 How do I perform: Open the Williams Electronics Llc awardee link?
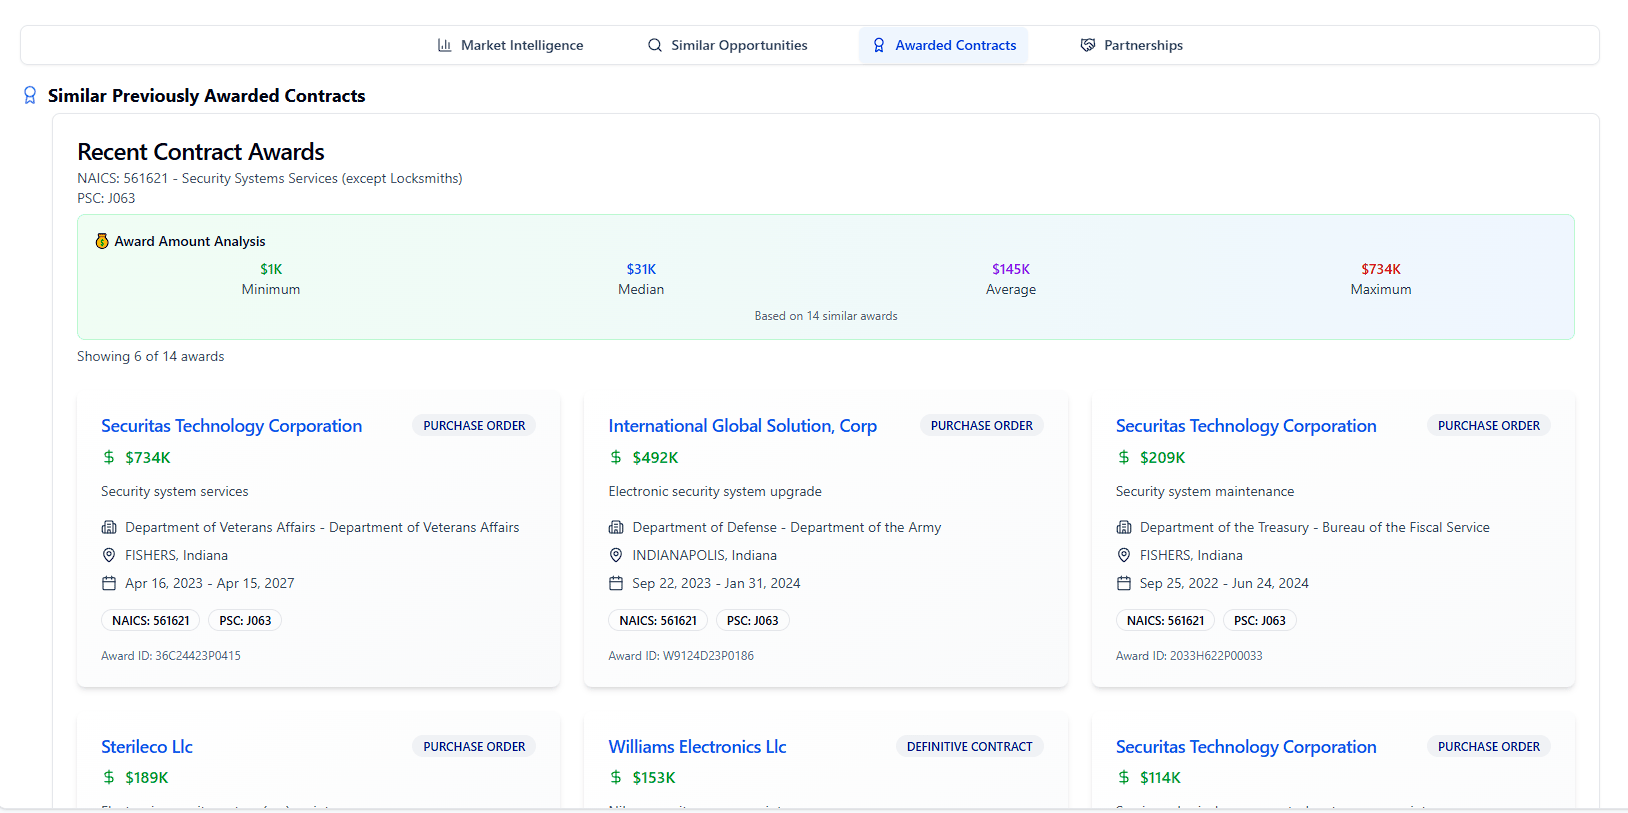697,747
